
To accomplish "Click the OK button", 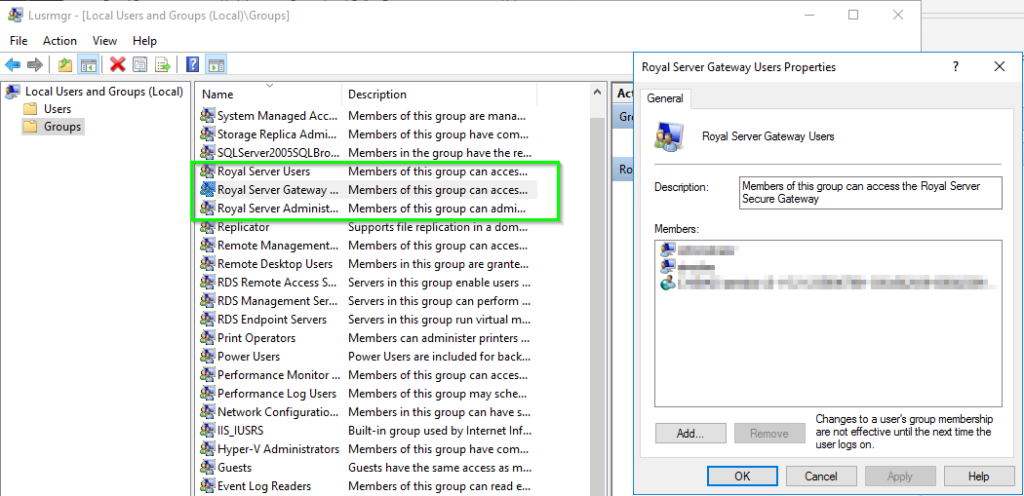I will (742, 476).
